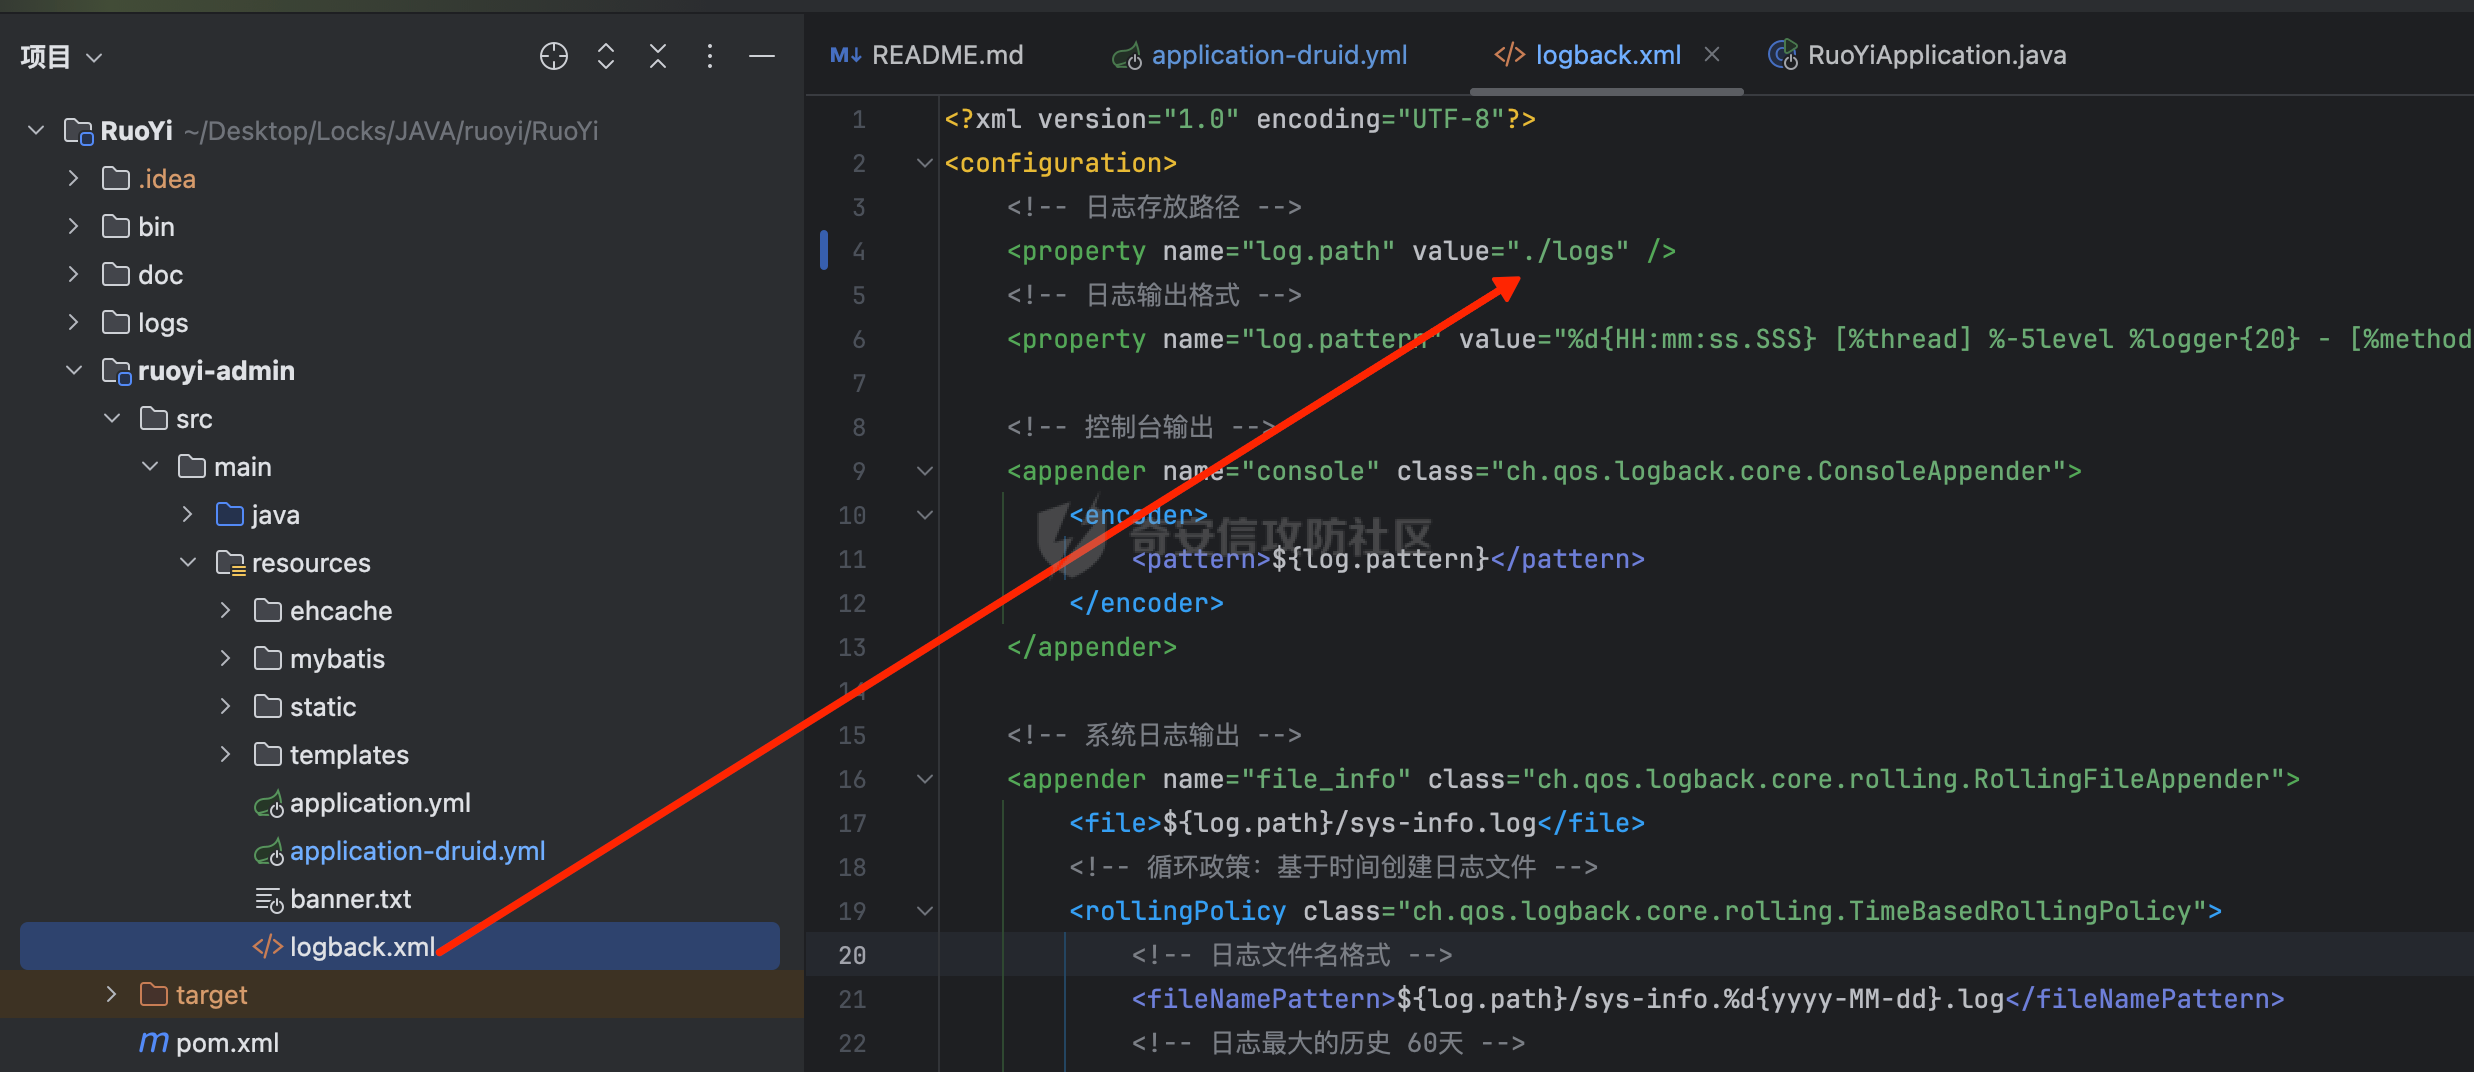Collapse the ruoyi-admin module folder
The height and width of the screenshot is (1072, 2474).
pyautogui.click(x=74, y=371)
